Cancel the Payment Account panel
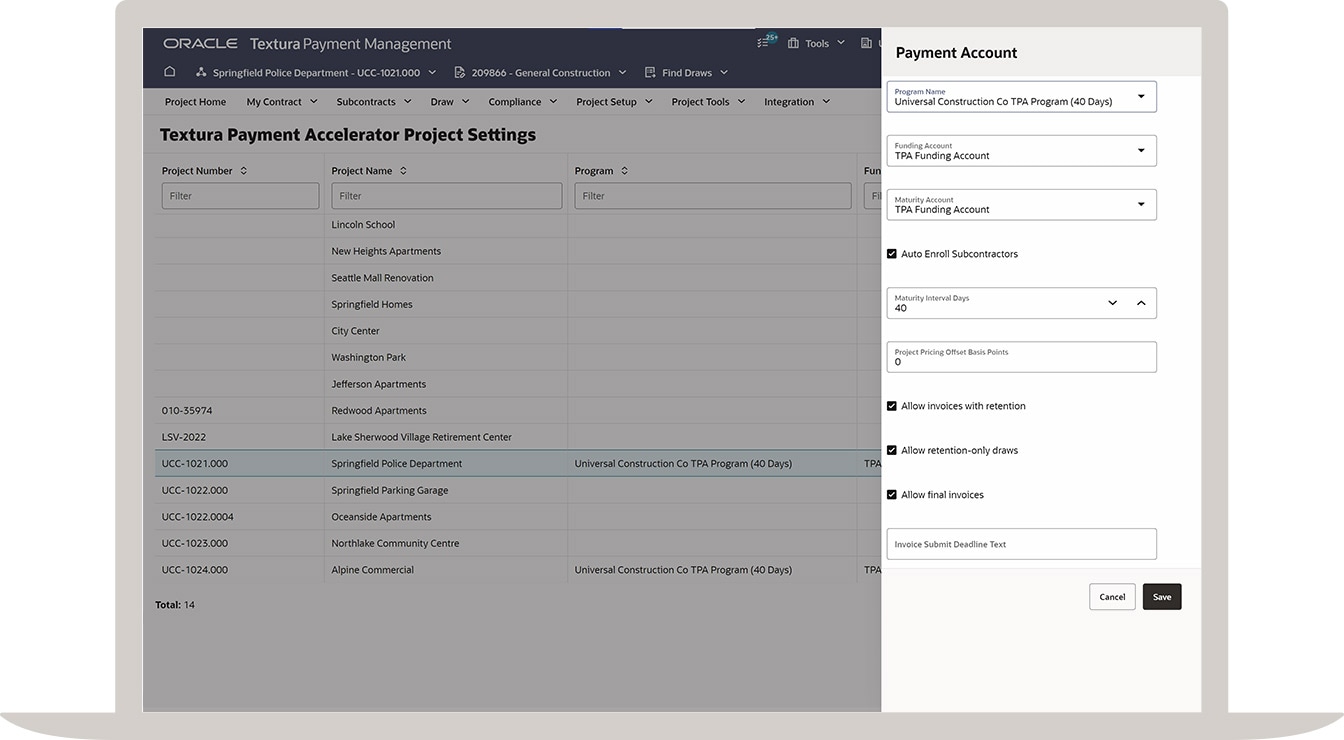Viewport: 1344px width, 740px height. (x=1112, y=596)
